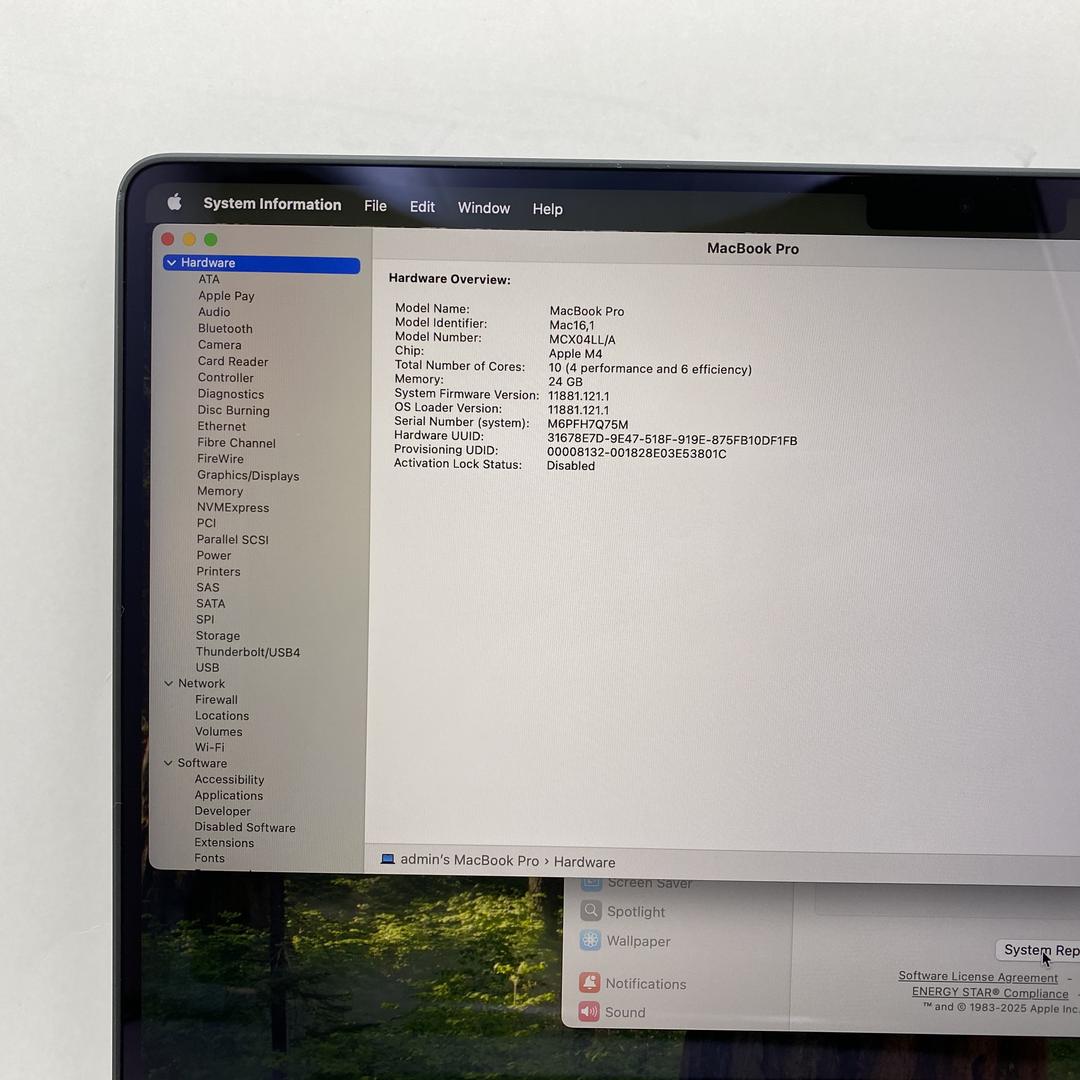
Task: Select Locations under Network
Action: point(222,716)
